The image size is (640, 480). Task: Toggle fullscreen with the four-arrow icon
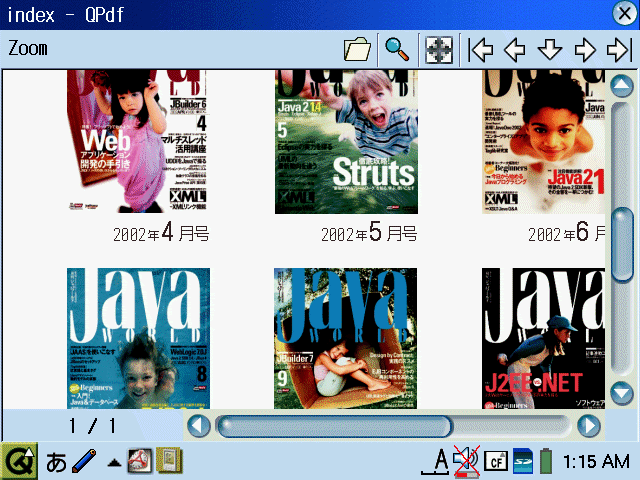click(x=439, y=50)
